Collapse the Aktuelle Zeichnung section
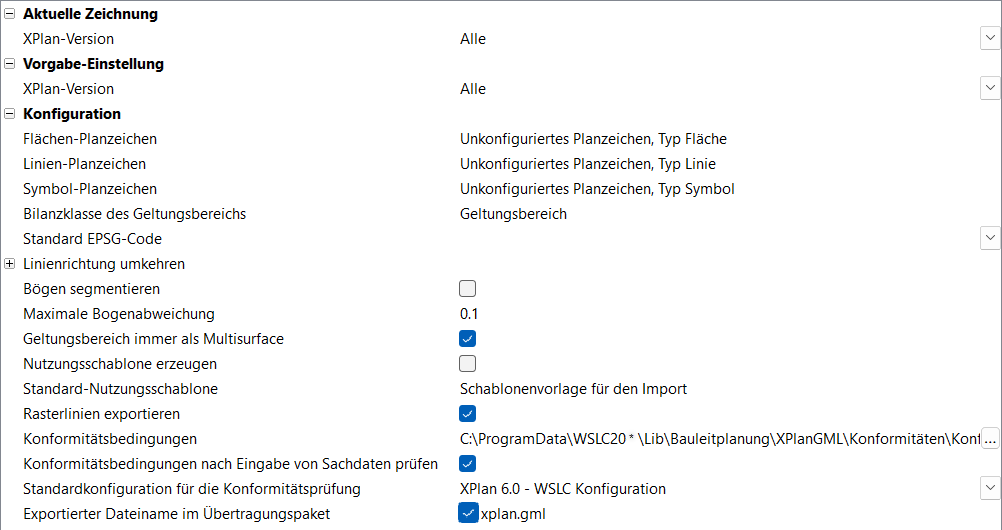The height and width of the screenshot is (530, 1002). pyautogui.click(x=10, y=14)
